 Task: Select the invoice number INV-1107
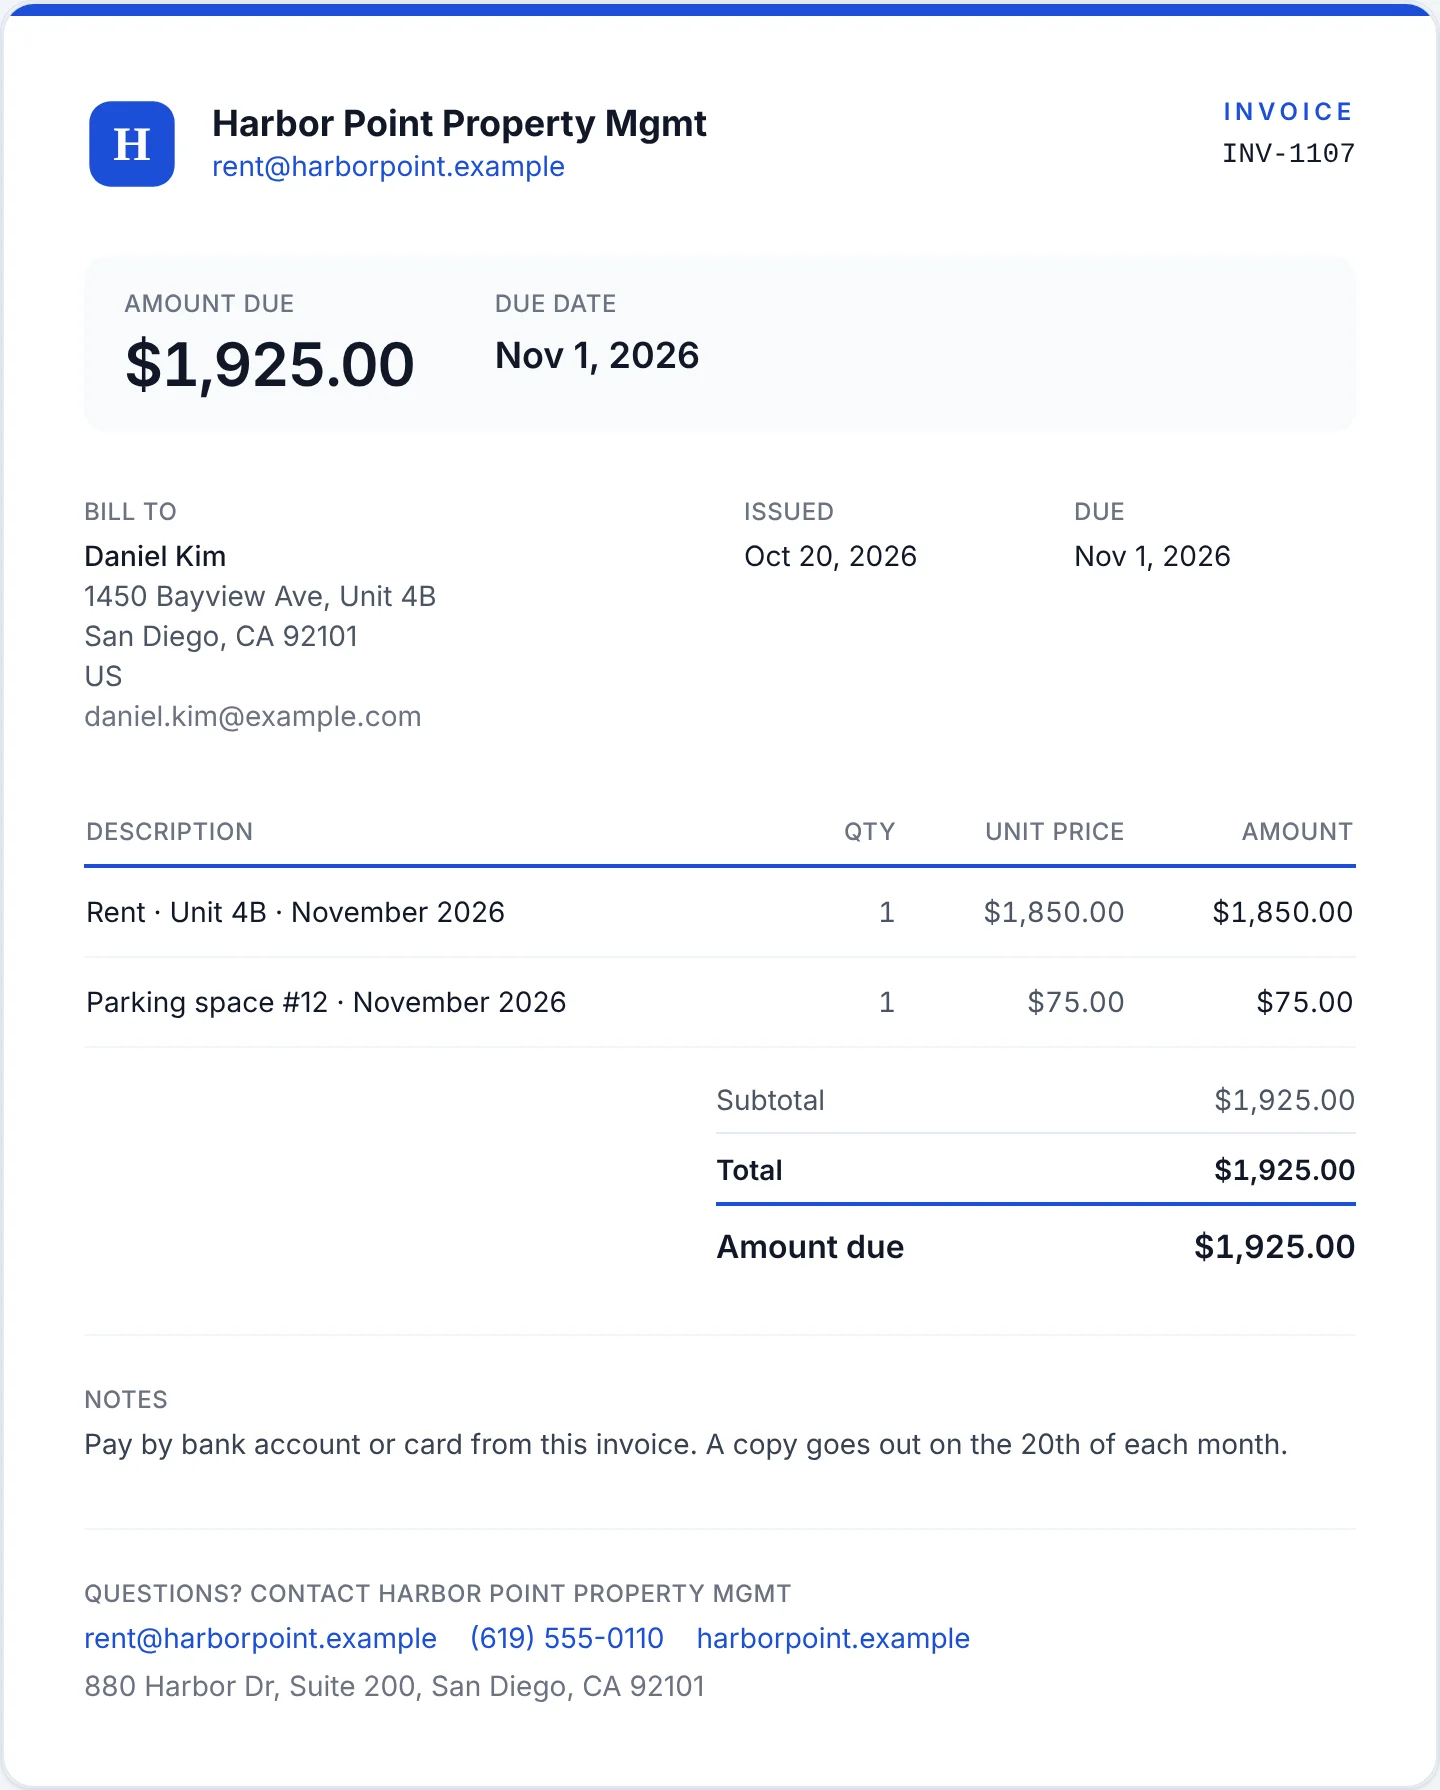click(1288, 153)
